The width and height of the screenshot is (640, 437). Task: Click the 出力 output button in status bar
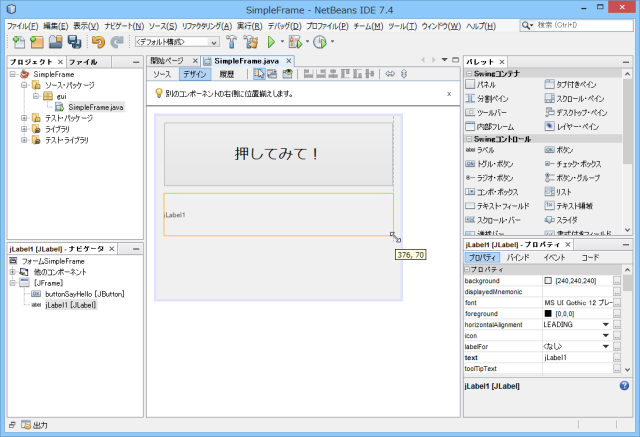[x=34, y=425]
